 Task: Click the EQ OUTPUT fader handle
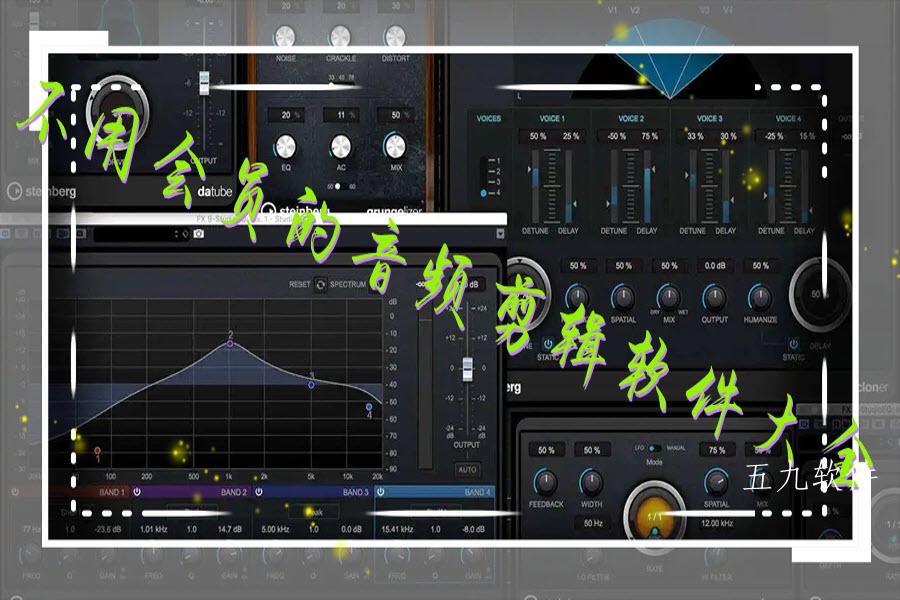coord(465,367)
